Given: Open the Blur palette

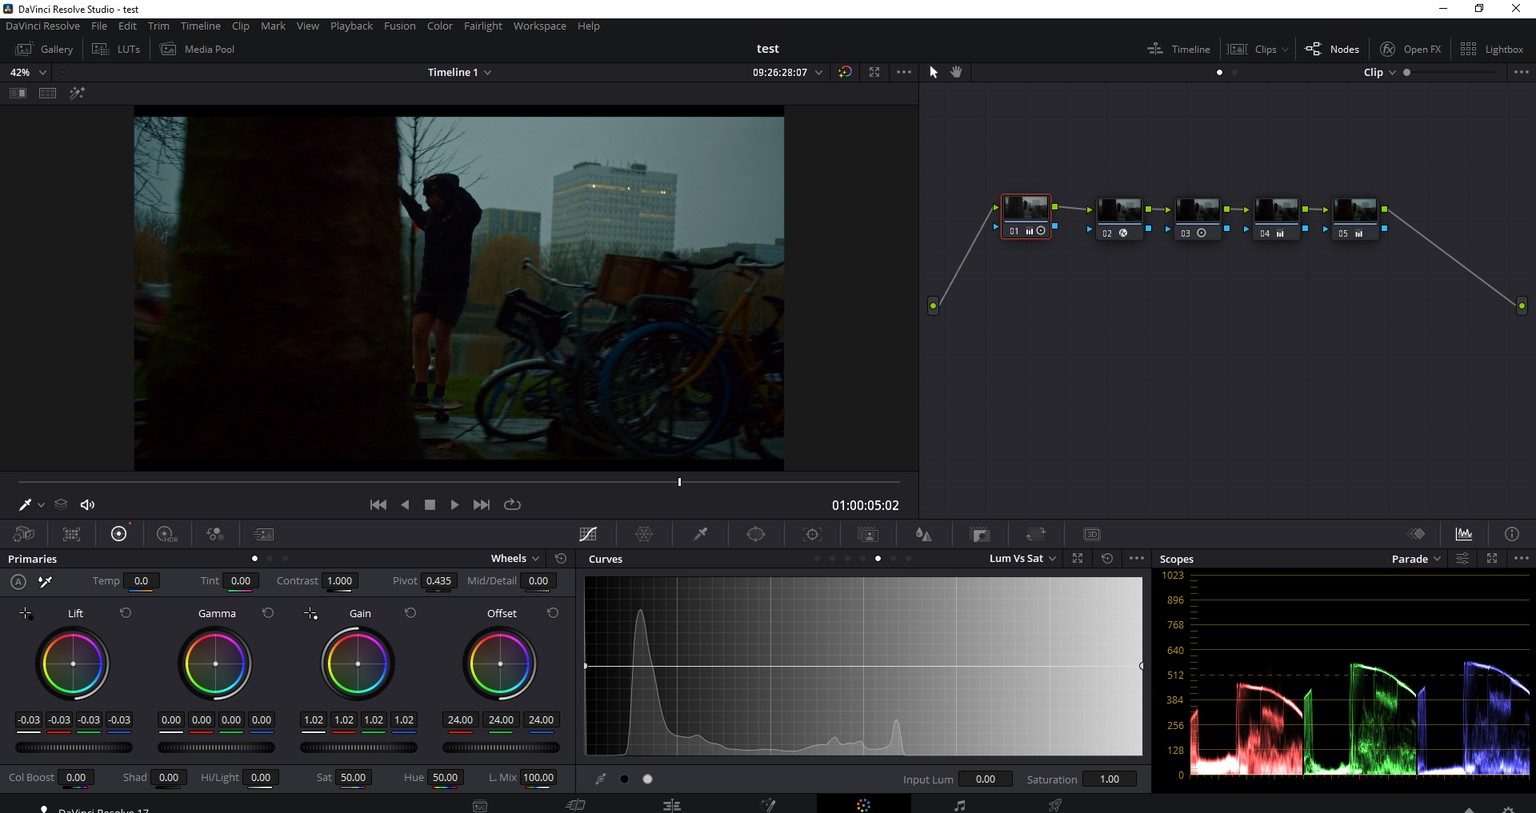Looking at the screenshot, I should click(x=923, y=534).
